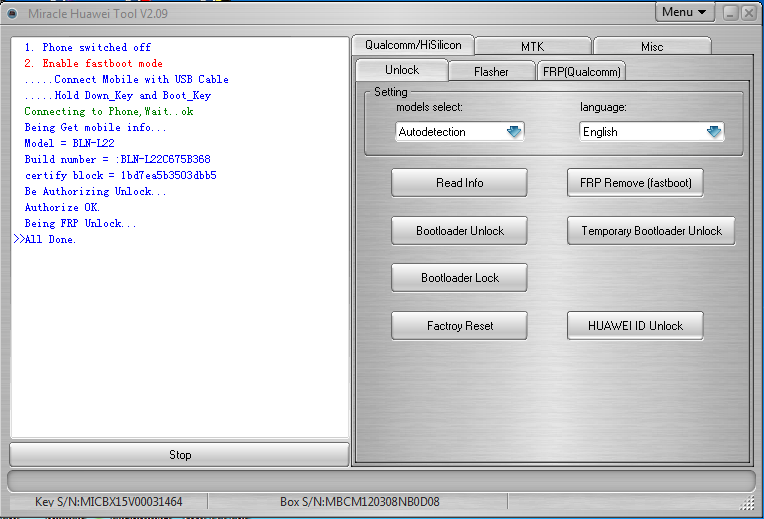This screenshot has width=764, height=519.
Task: Click log line '>>All Done.'
Action: 45,239
